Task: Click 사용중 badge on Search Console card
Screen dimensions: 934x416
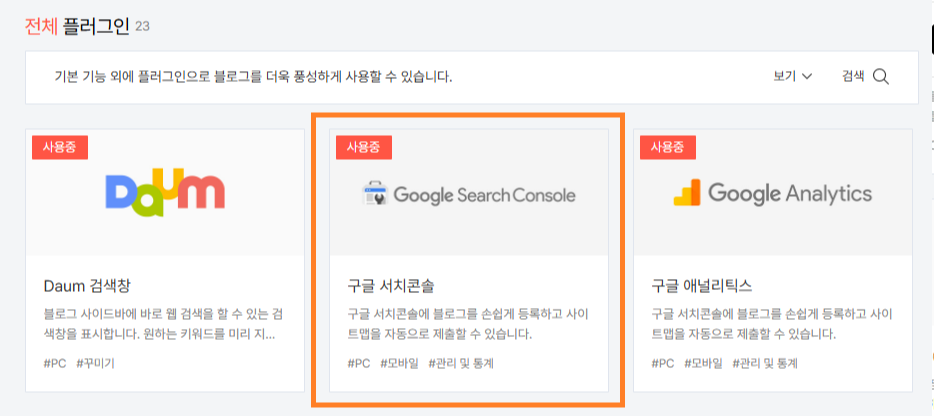Action: pos(363,147)
